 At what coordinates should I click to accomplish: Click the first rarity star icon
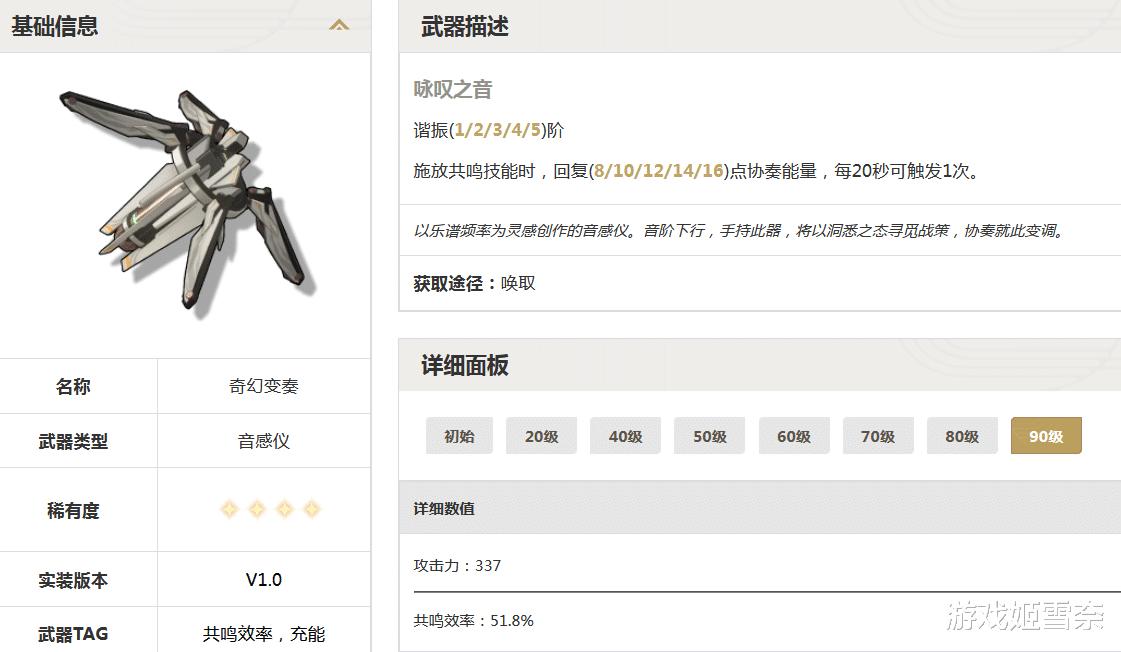(229, 509)
